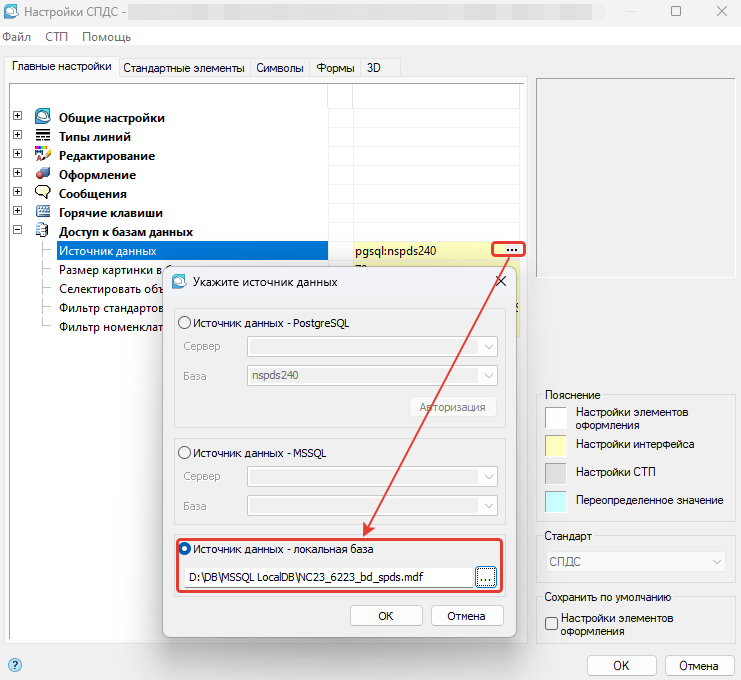Click the blue help question mark icon
This screenshot has height=680, width=741.
pyautogui.click(x=14, y=665)
